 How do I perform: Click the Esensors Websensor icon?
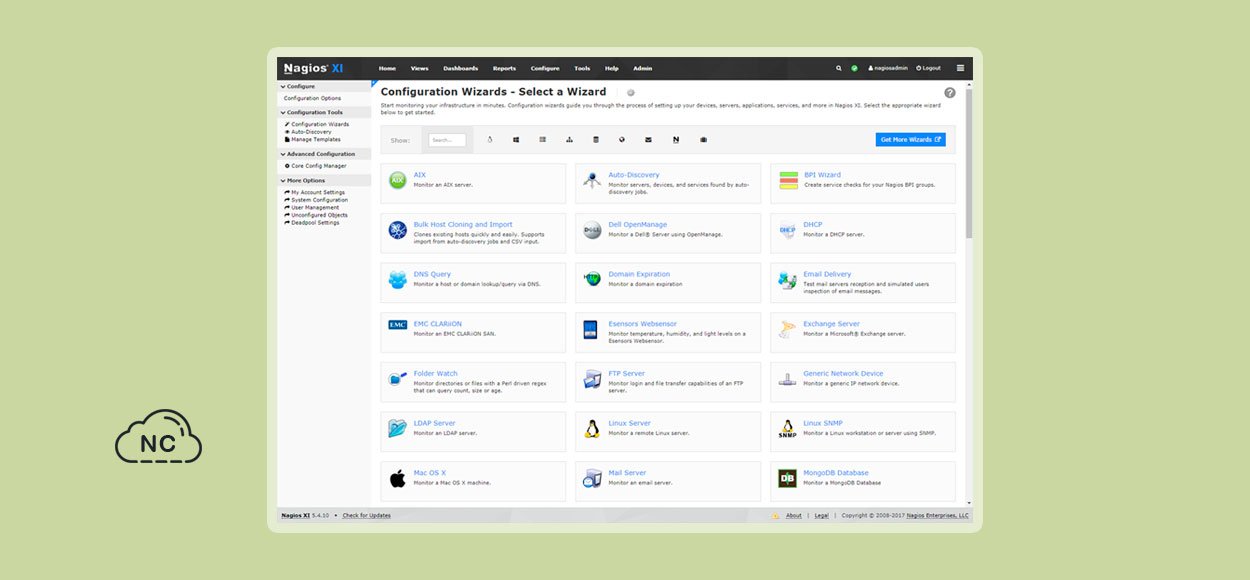(x=592, y=330)
